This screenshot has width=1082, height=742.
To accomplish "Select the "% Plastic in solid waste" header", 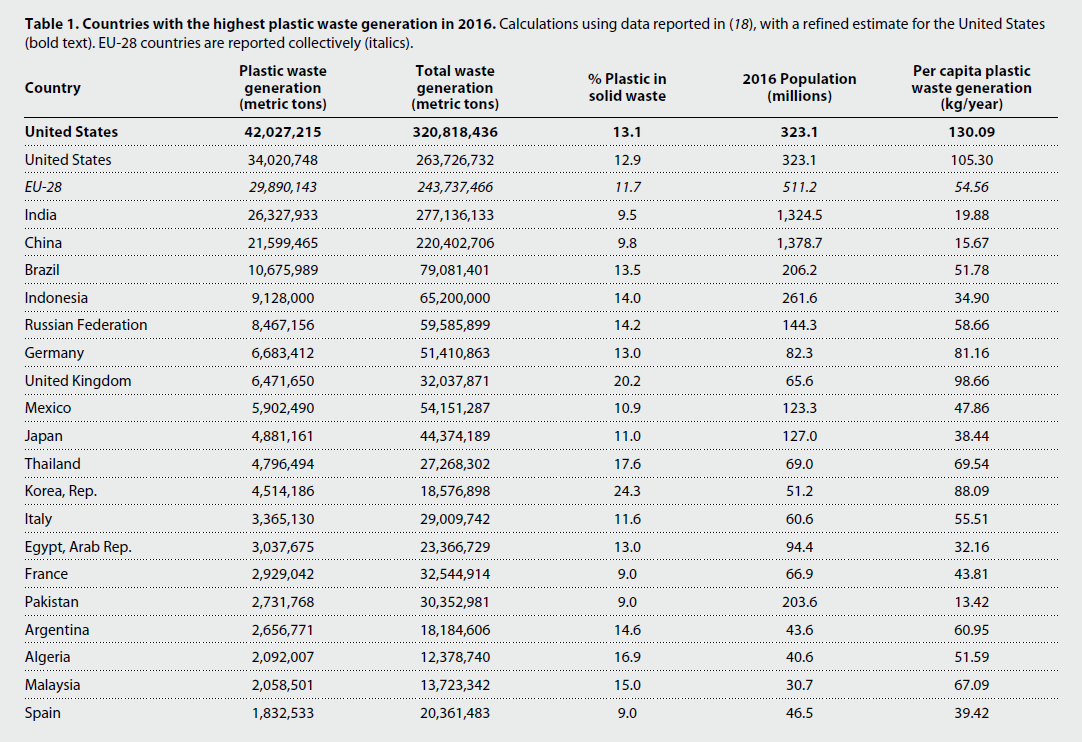I will point(627,88).
